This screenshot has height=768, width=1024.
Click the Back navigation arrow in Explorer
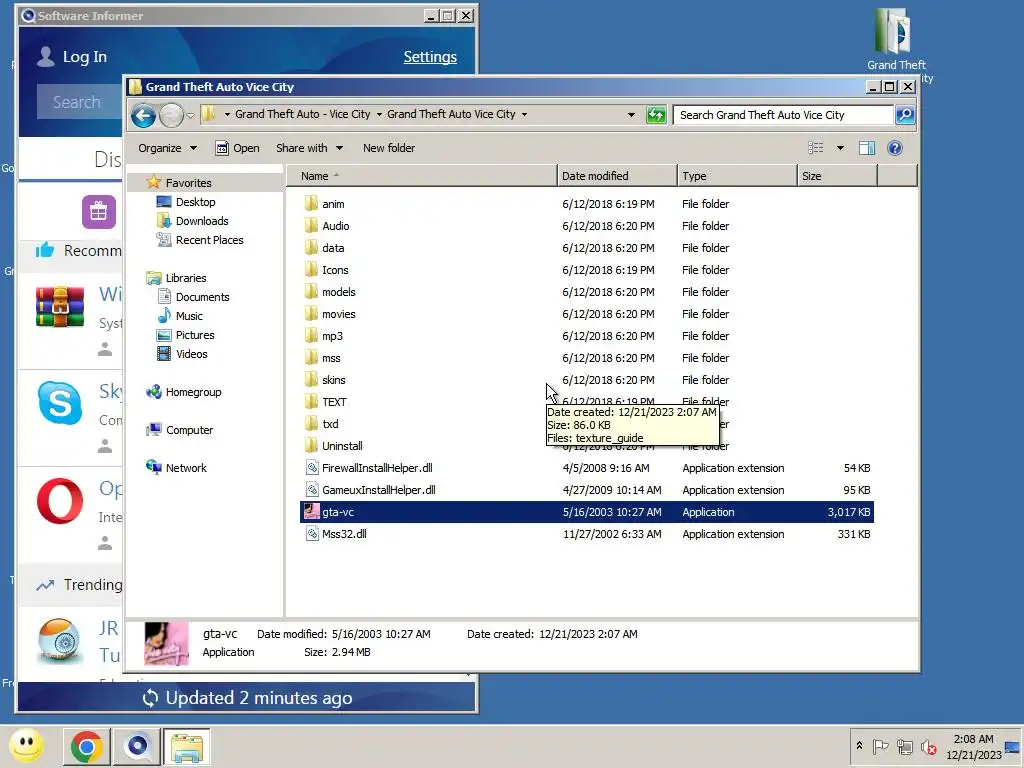click(143, 116)
